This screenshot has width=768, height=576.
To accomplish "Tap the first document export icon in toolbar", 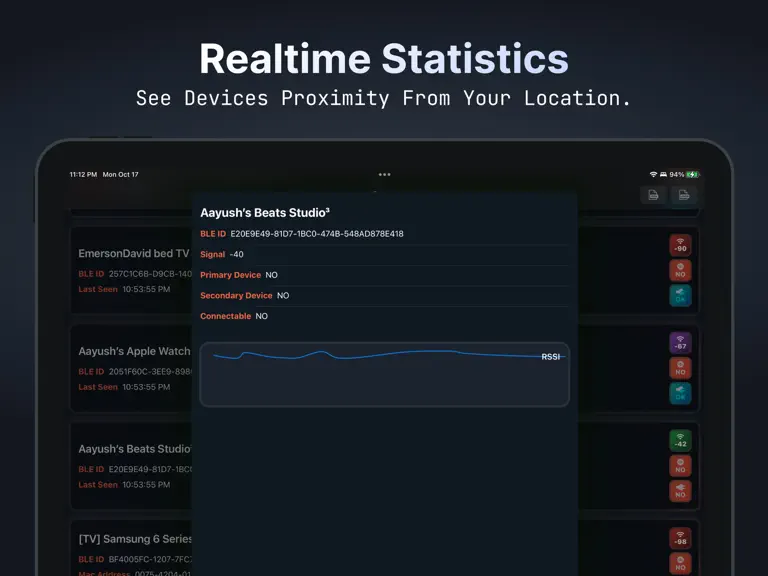I will (653, 195).
